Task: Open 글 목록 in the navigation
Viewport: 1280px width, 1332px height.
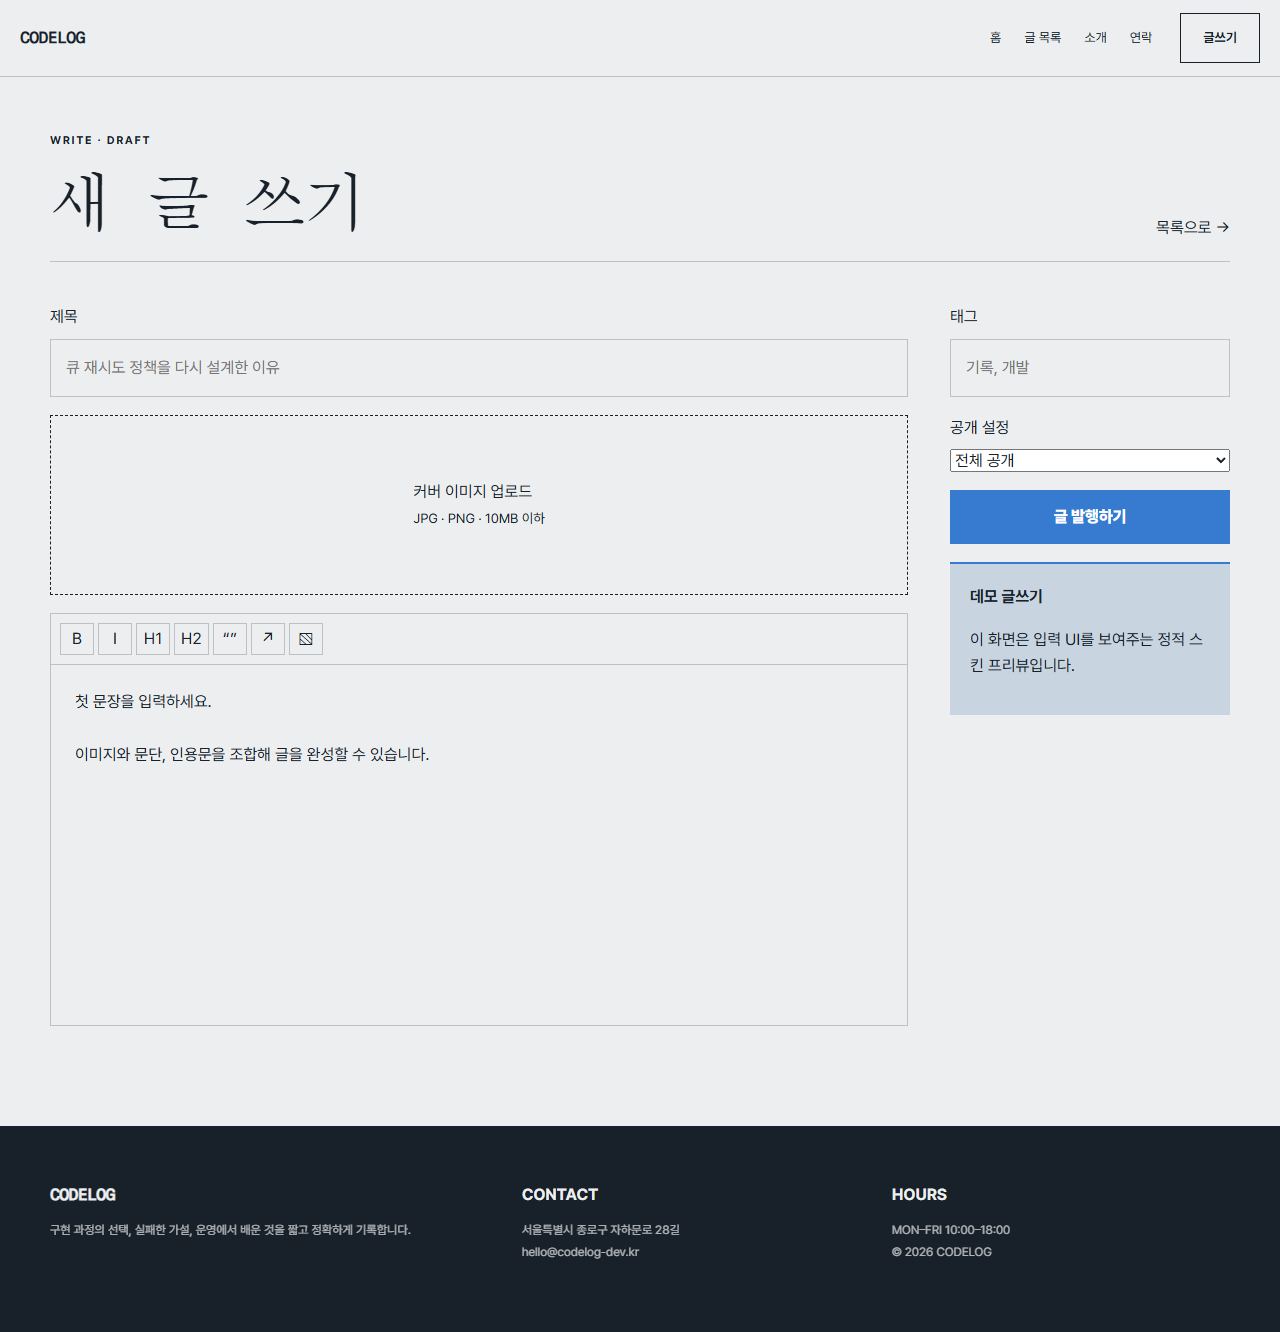Action: pyautogui.click(x=1042, y=38)
